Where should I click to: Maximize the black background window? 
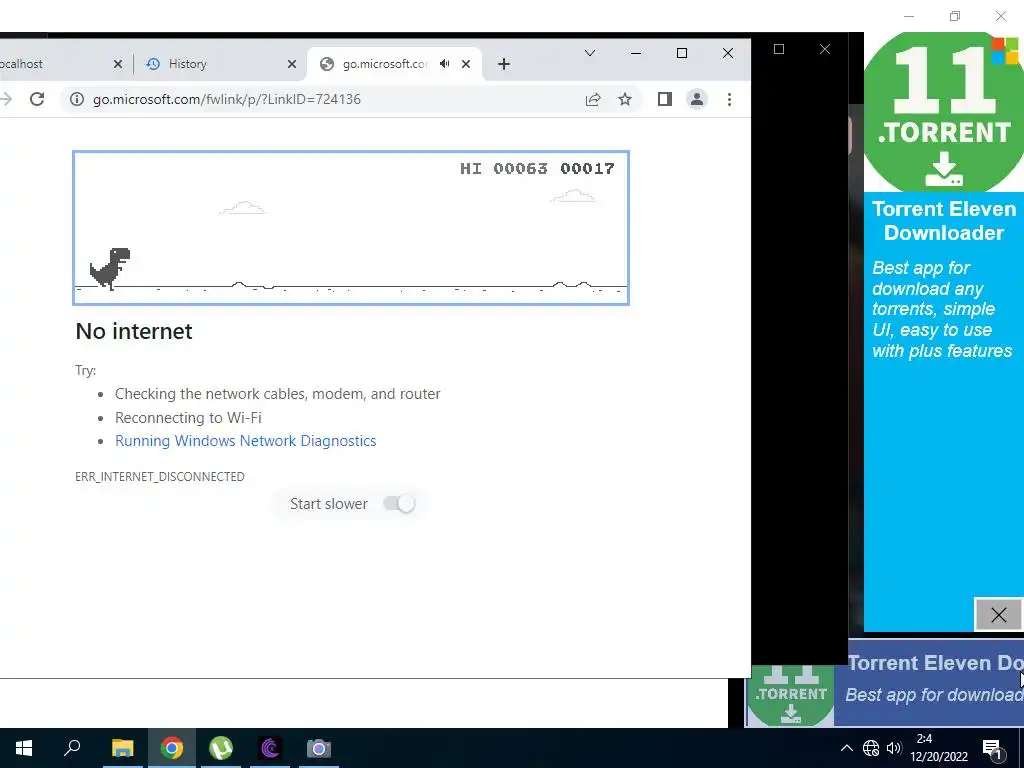tap(778, 49)
